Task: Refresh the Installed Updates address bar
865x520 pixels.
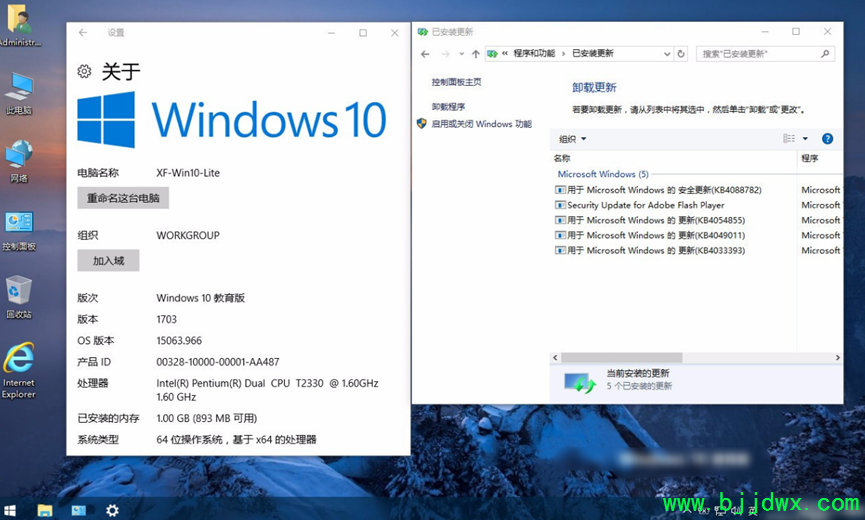Action: point(681,53)
